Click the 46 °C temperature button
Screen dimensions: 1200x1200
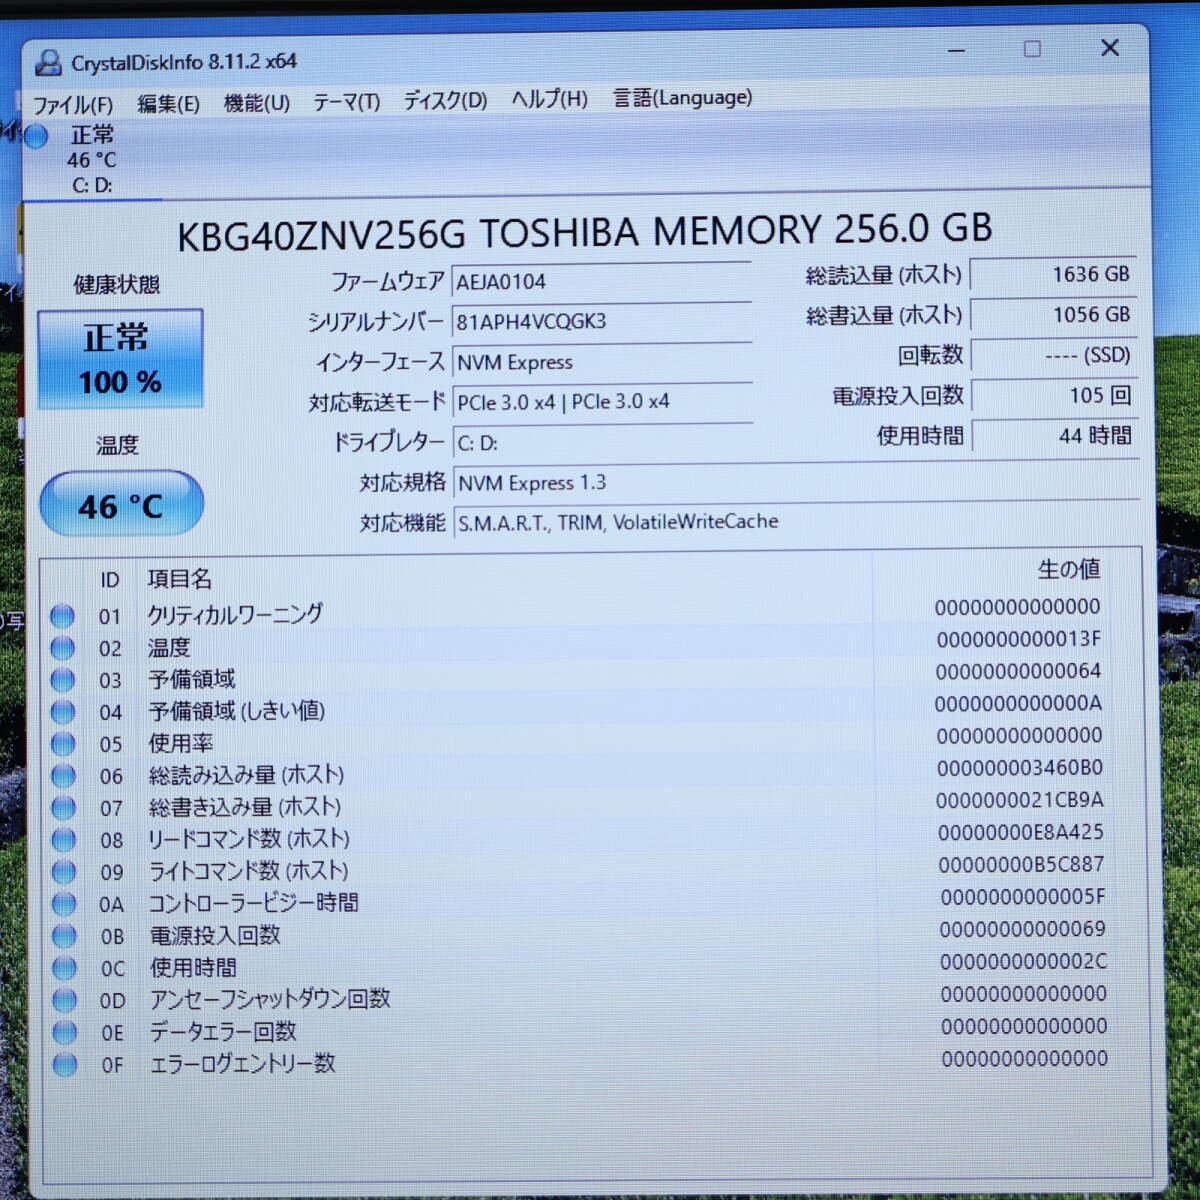pos(121,505)
